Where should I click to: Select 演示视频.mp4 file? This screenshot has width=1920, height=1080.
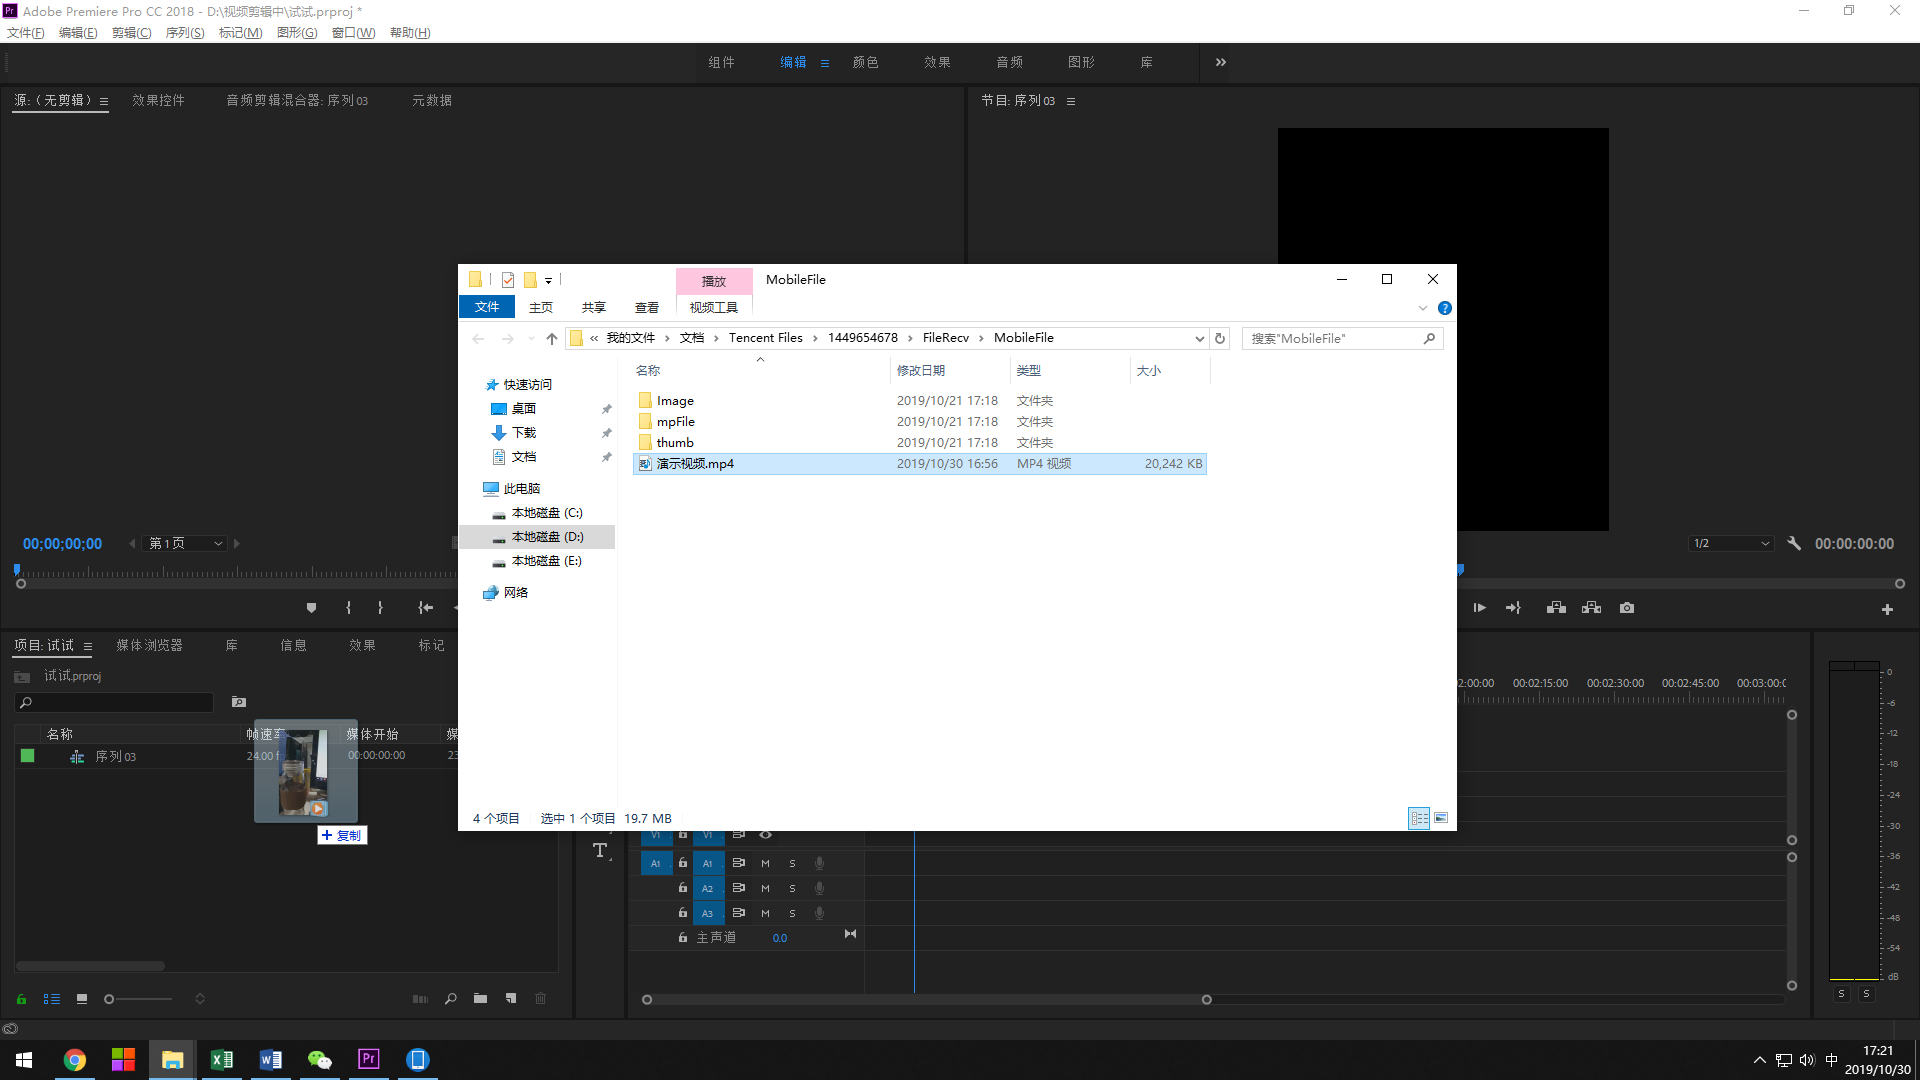[x=920, y=464]
